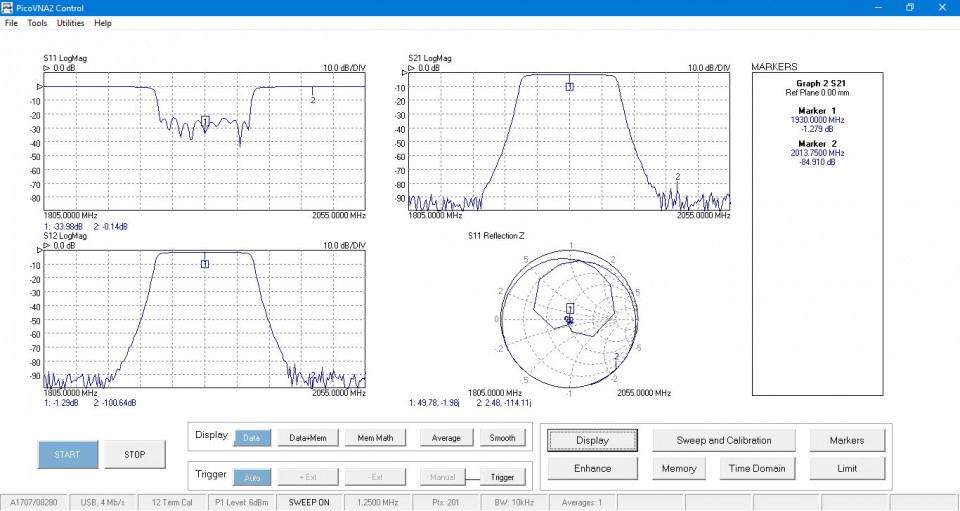Open the File menu
Viewport: 960px width, 511px height.
(x=11, y=22)
